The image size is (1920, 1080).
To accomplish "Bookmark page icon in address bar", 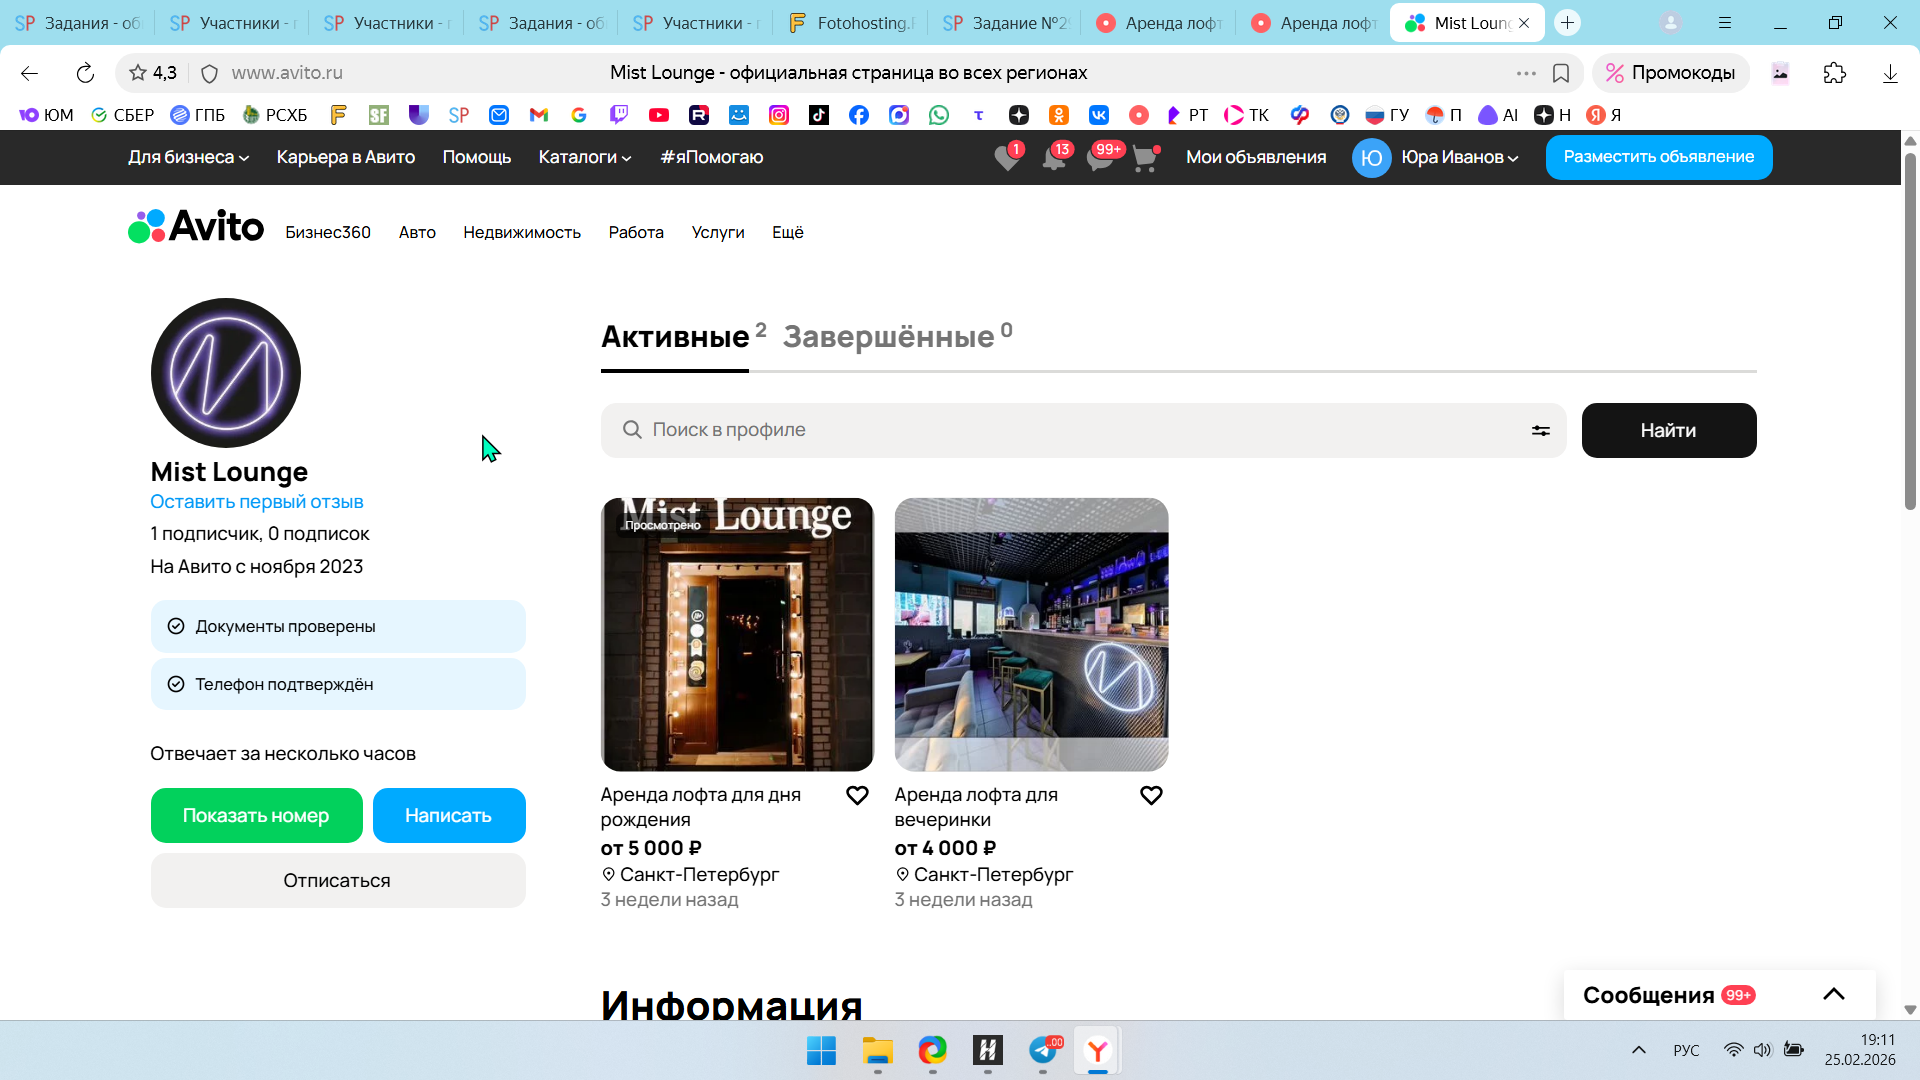I will (x=1561, y=73).
